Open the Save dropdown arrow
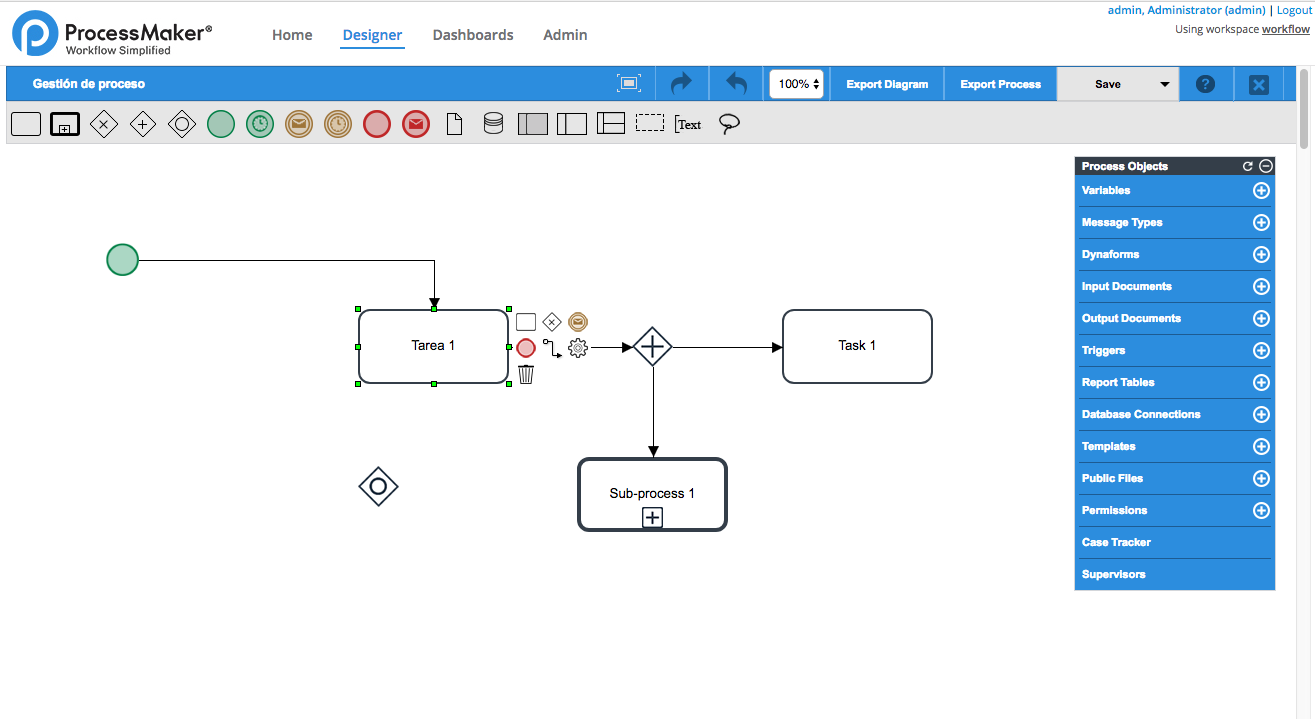 click(x=1165, y=85)
